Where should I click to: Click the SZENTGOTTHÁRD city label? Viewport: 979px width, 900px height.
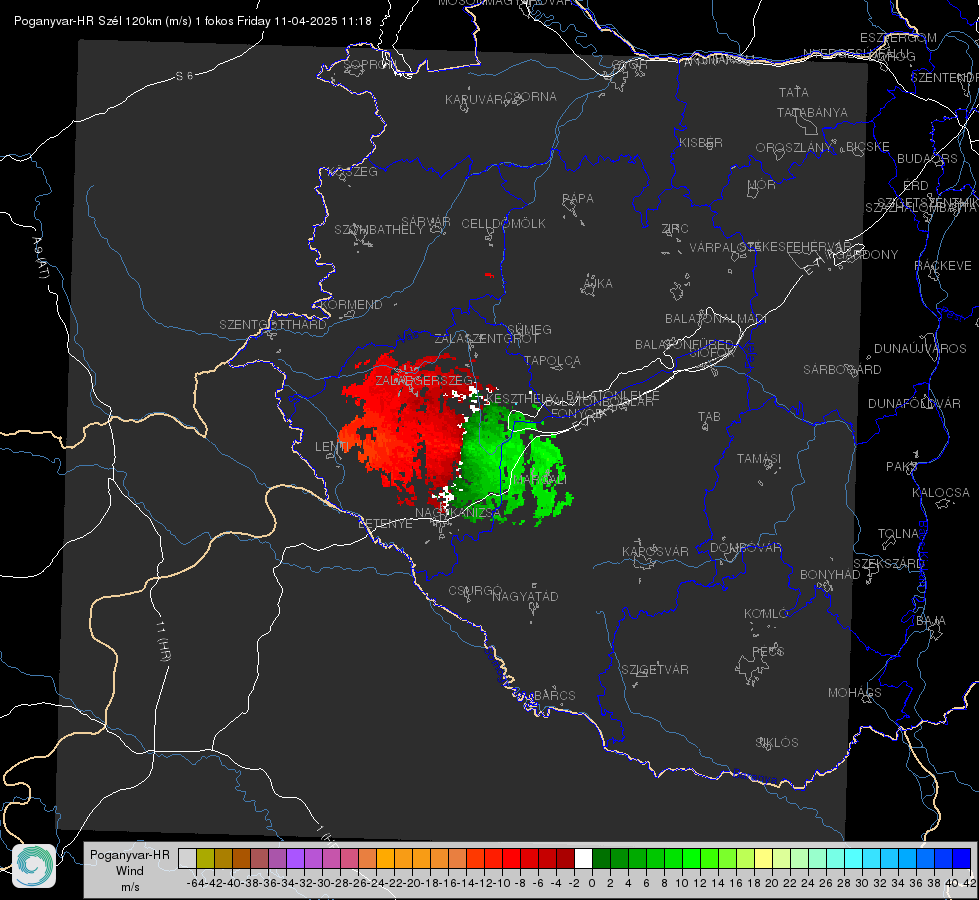(273, 325)
